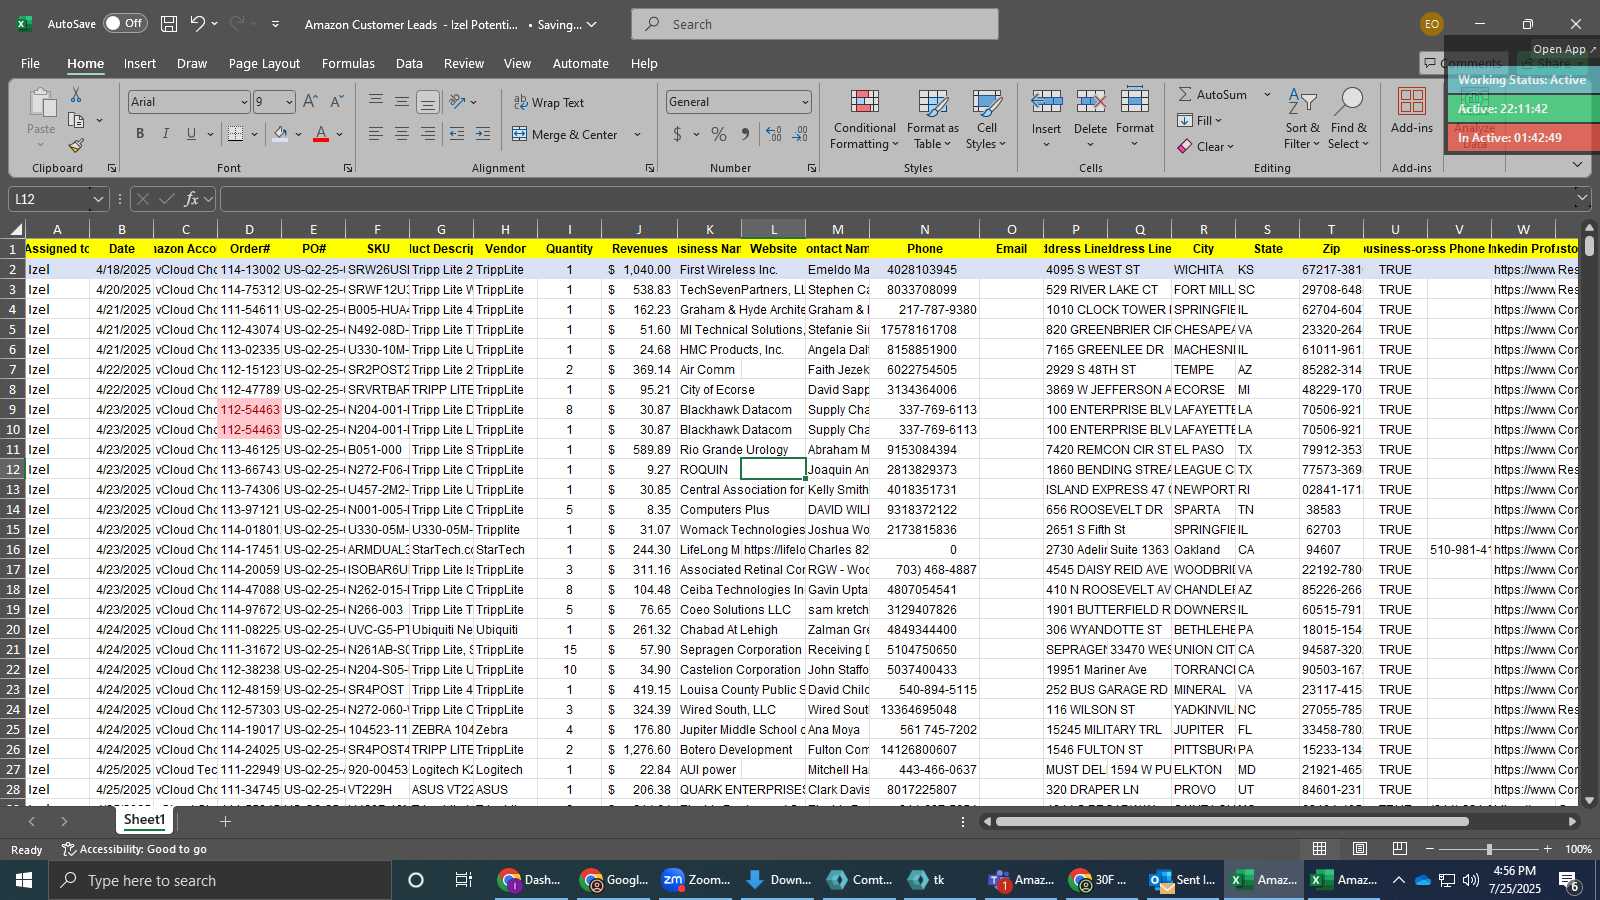Click Merge & Center button
Viewport: 1600px width, 900px height.
tap(565, 134)
